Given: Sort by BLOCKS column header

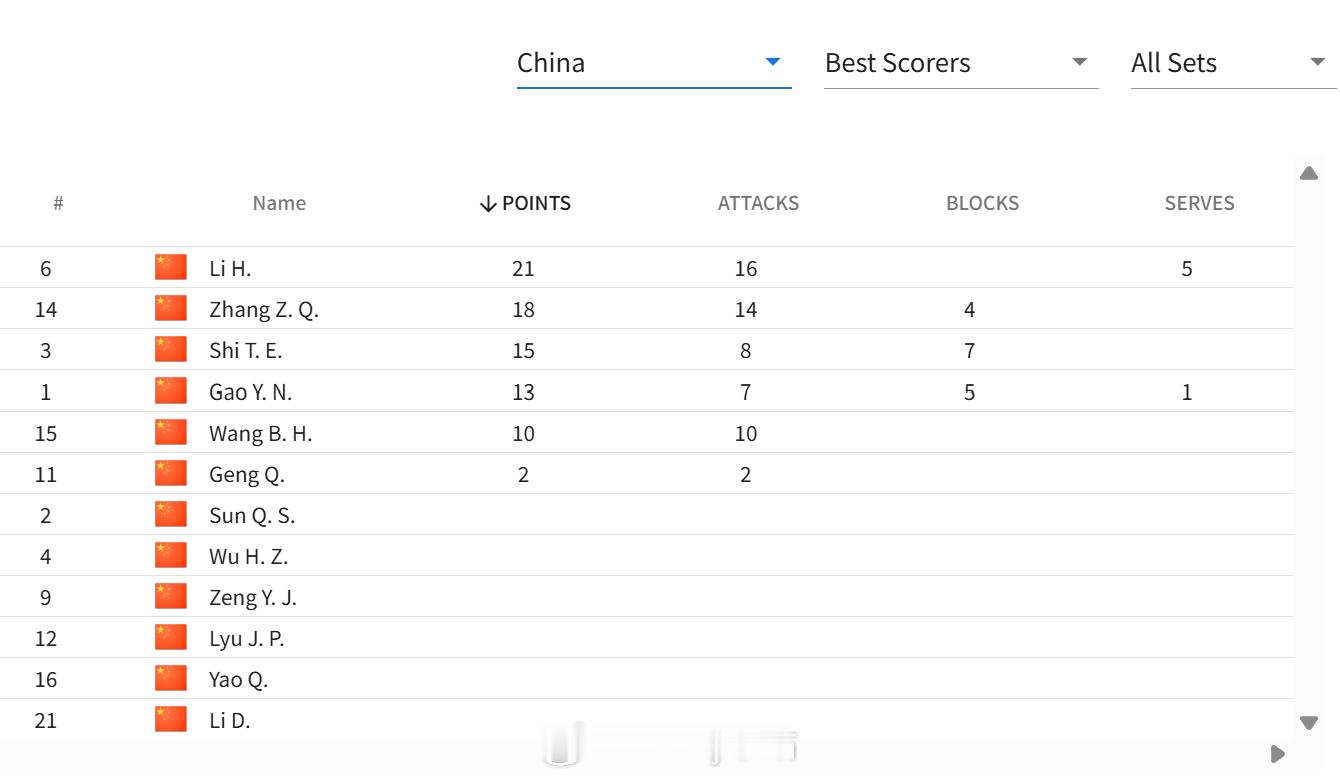Looking at the screenshot, I should point(982,203).
